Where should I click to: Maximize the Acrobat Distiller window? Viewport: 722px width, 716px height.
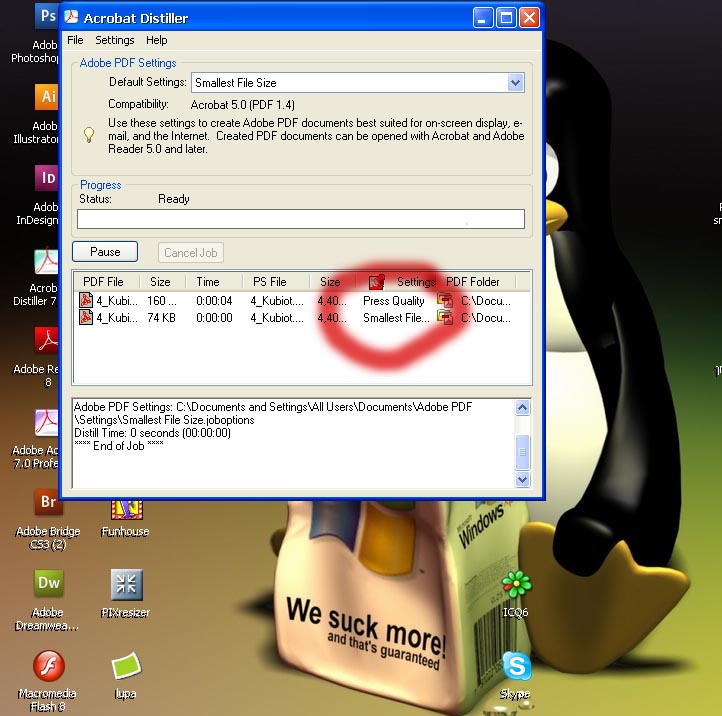pos(506,18)
